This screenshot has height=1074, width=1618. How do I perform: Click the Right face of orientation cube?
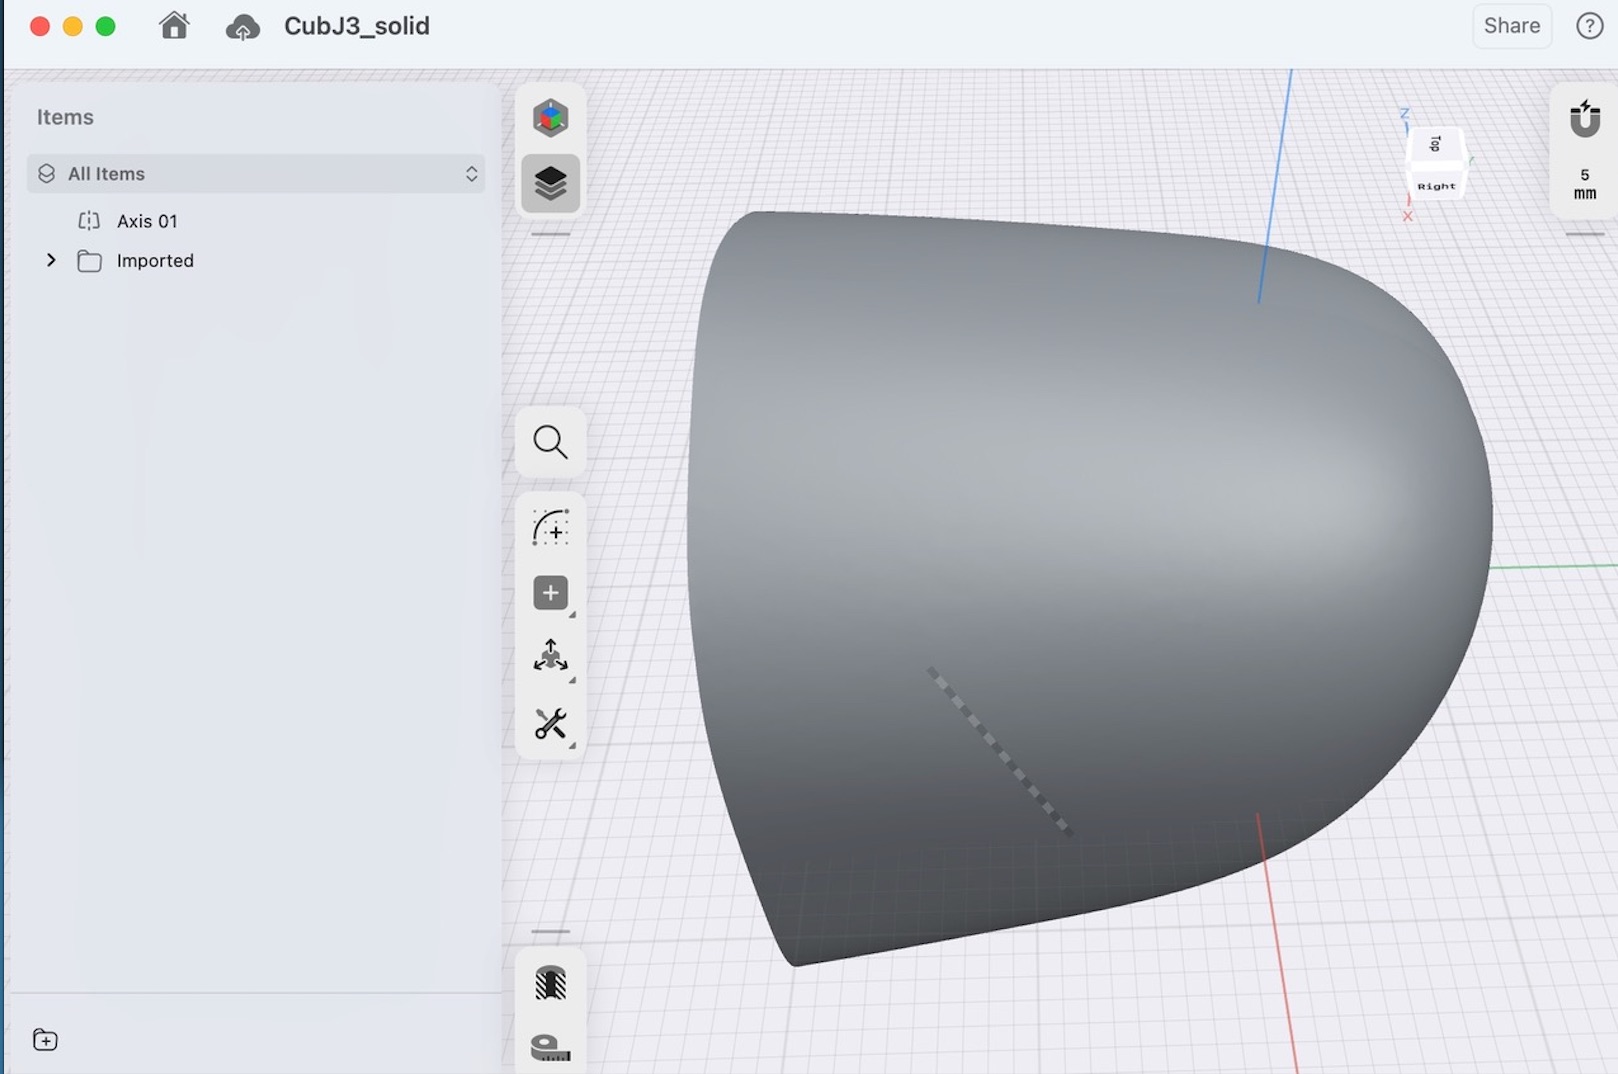coord(1436,186)
